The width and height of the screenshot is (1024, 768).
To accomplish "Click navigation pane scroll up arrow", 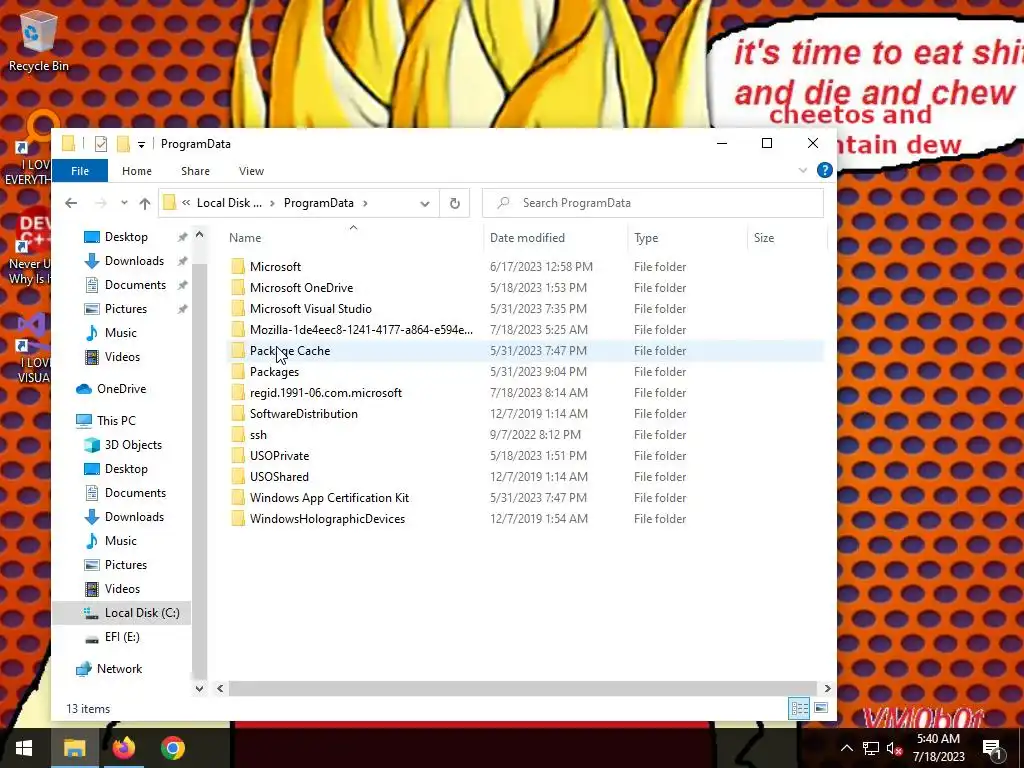I will click(199, 234).
